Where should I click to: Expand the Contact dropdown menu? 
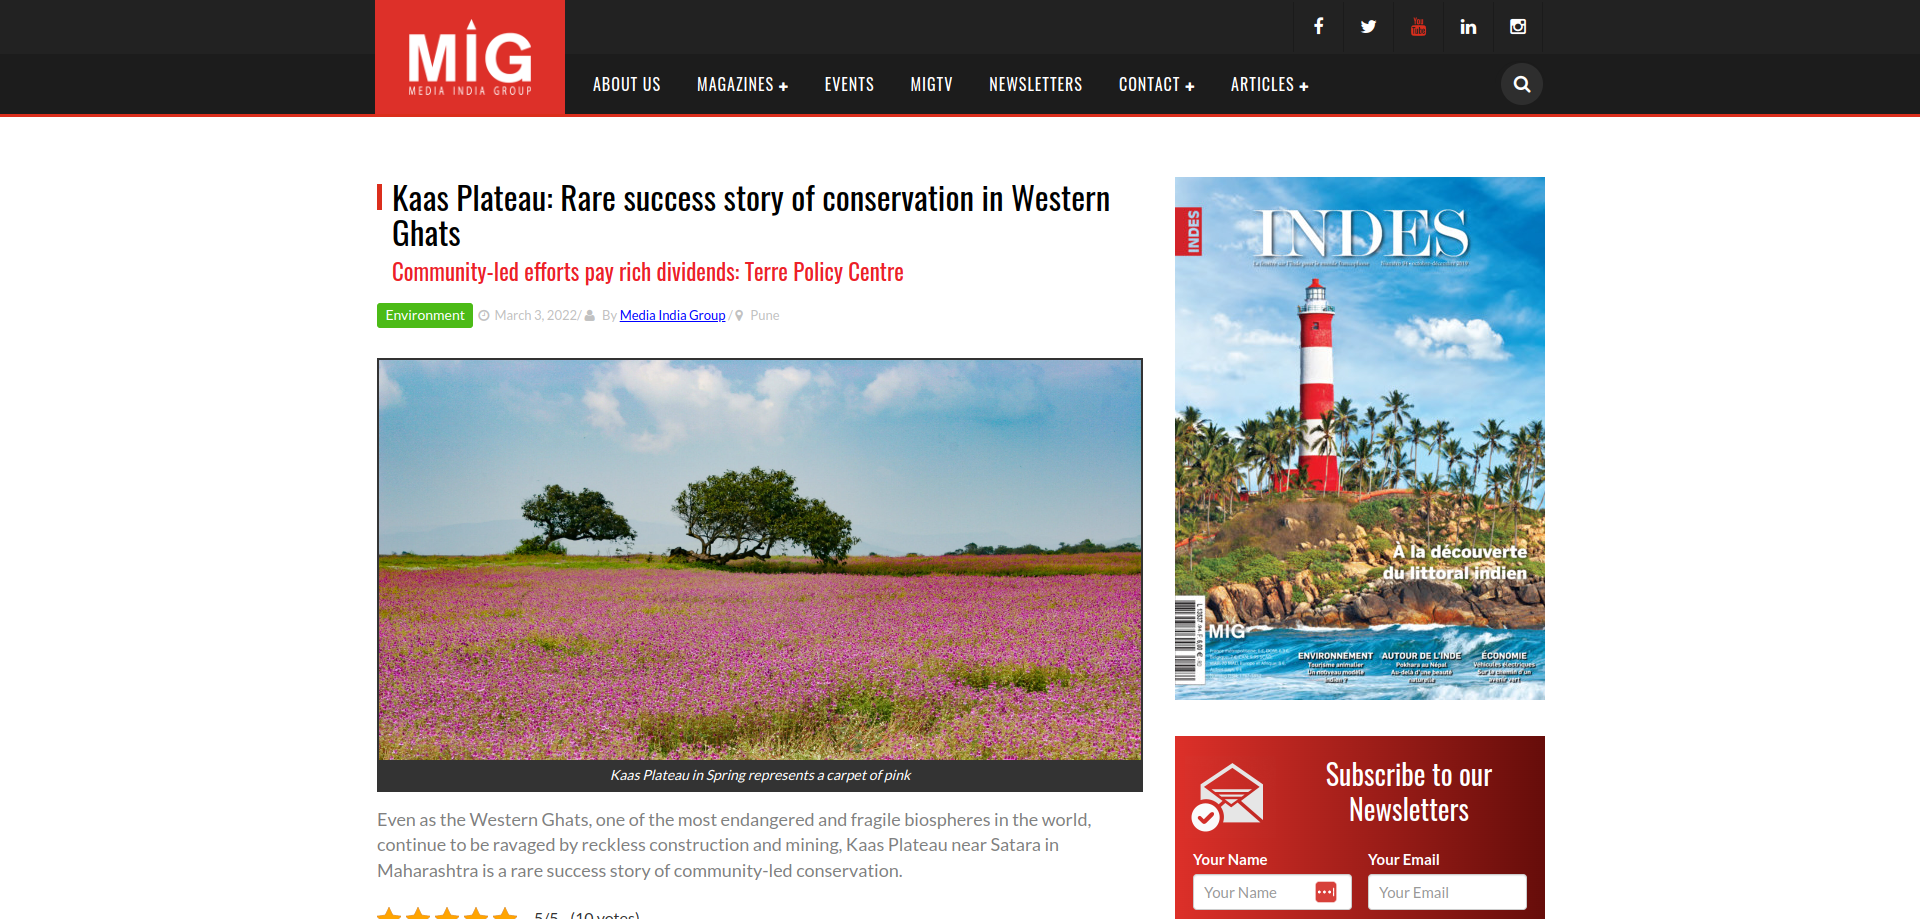click(x=1156, y=85)
